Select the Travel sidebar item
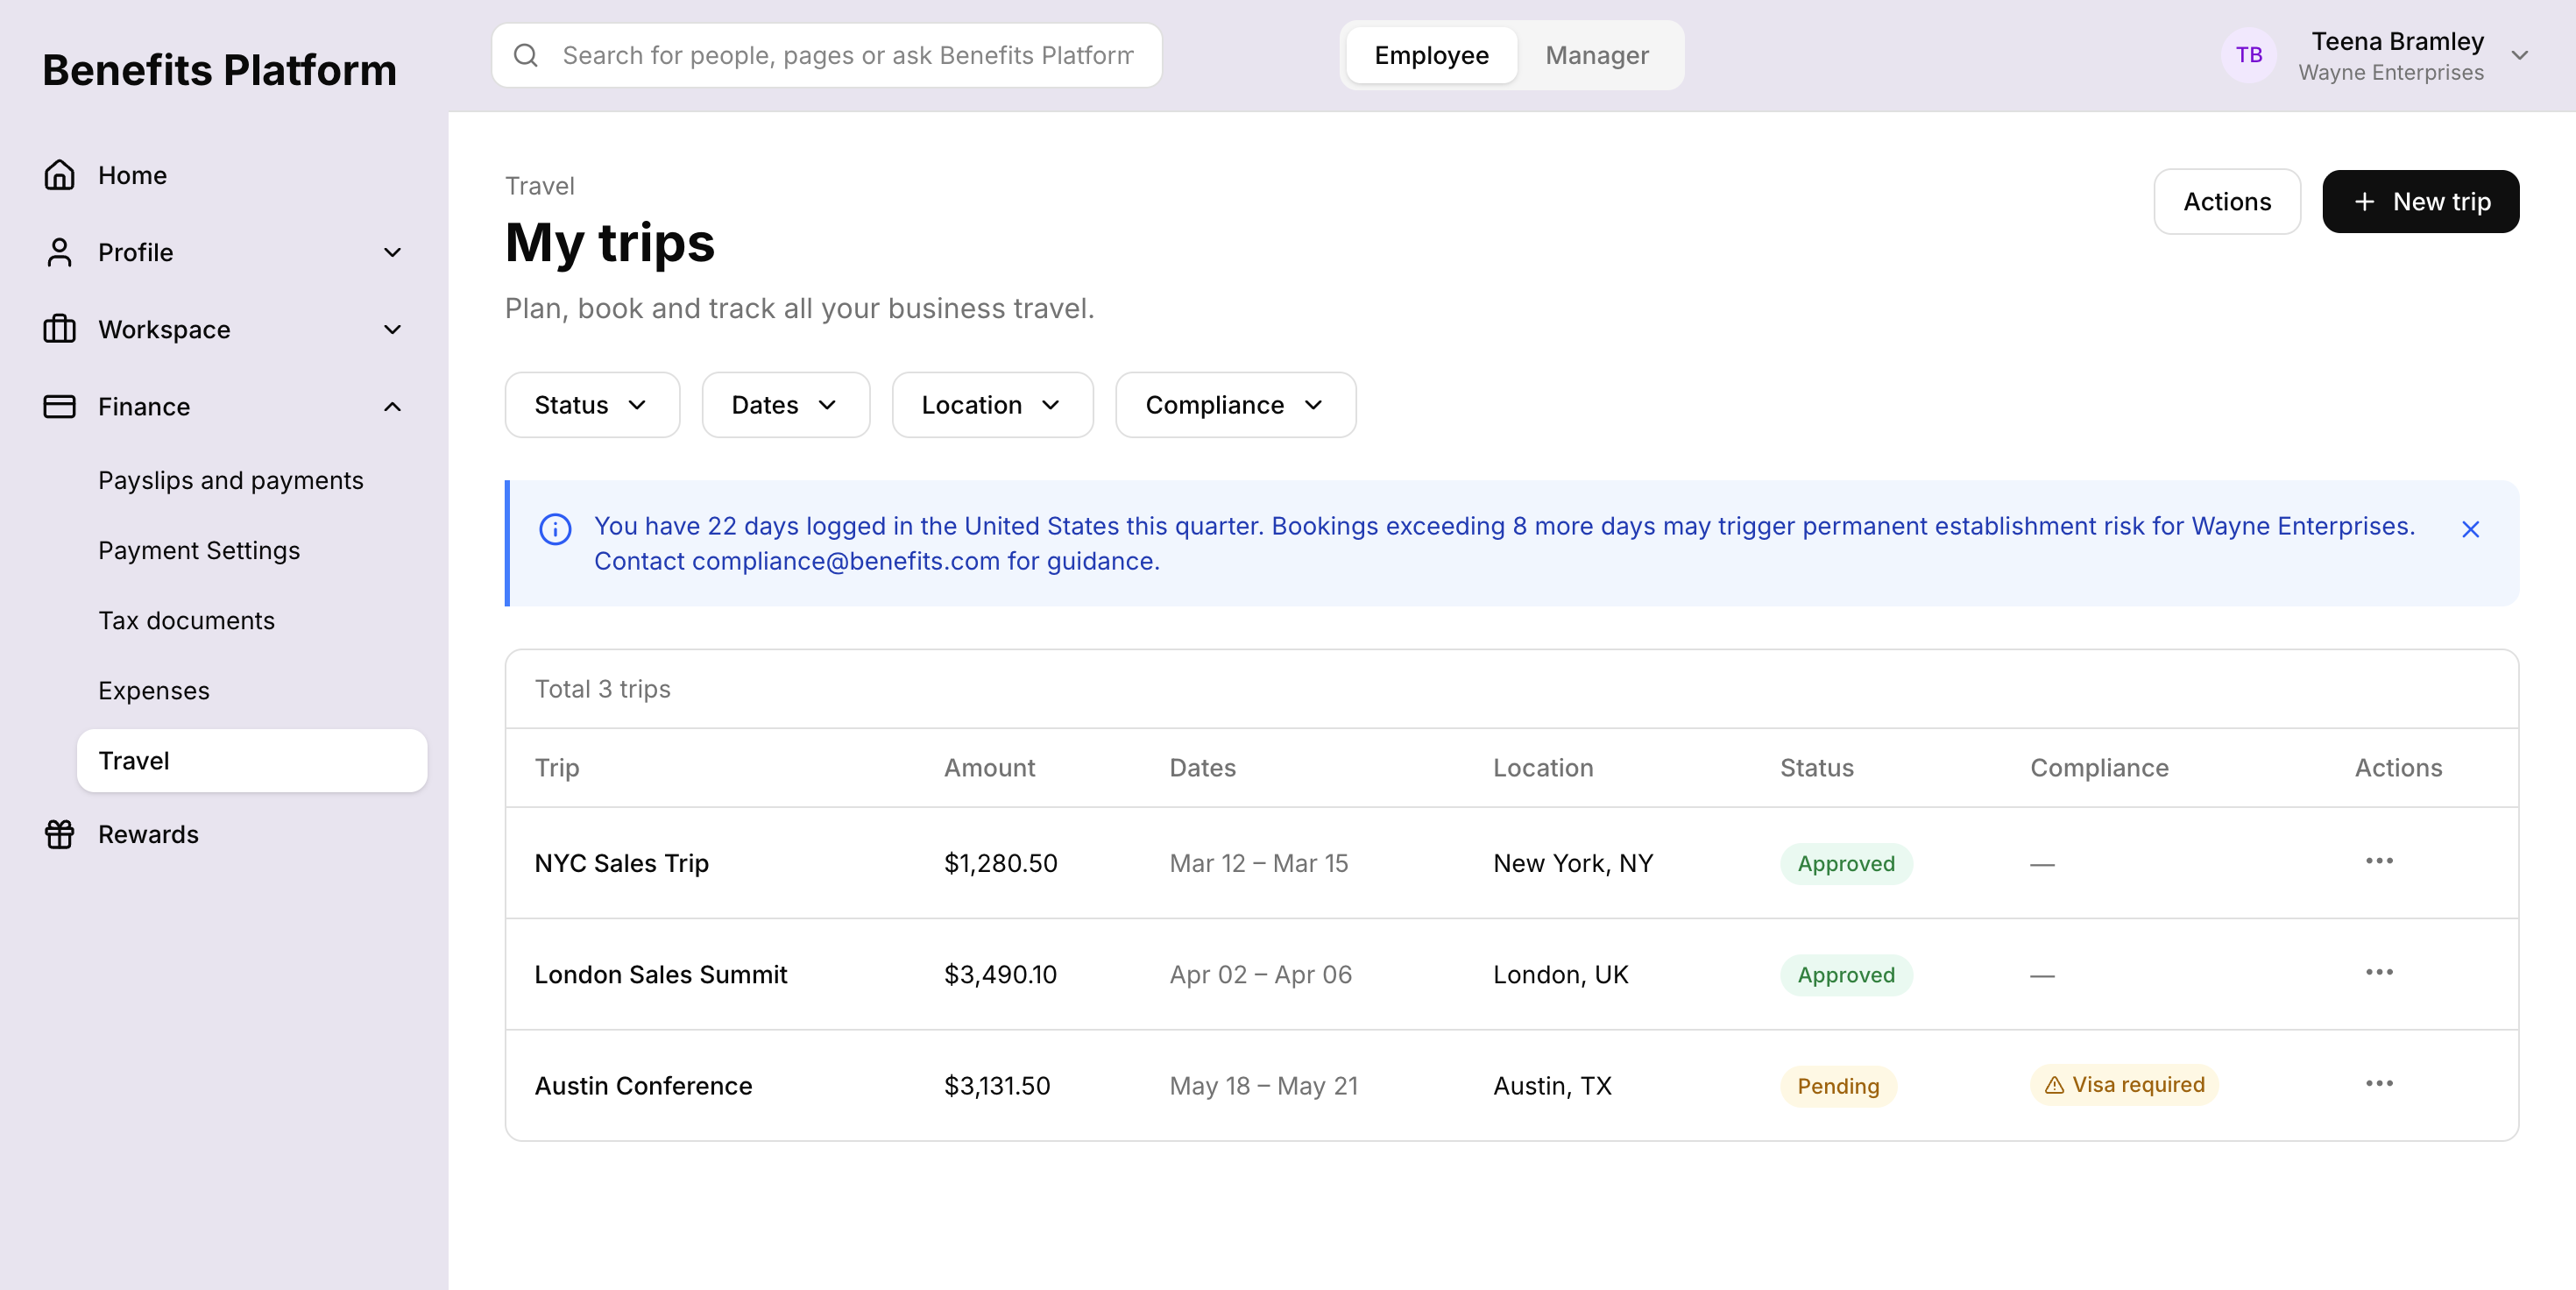2576x1290 pixels. (252, 761)
